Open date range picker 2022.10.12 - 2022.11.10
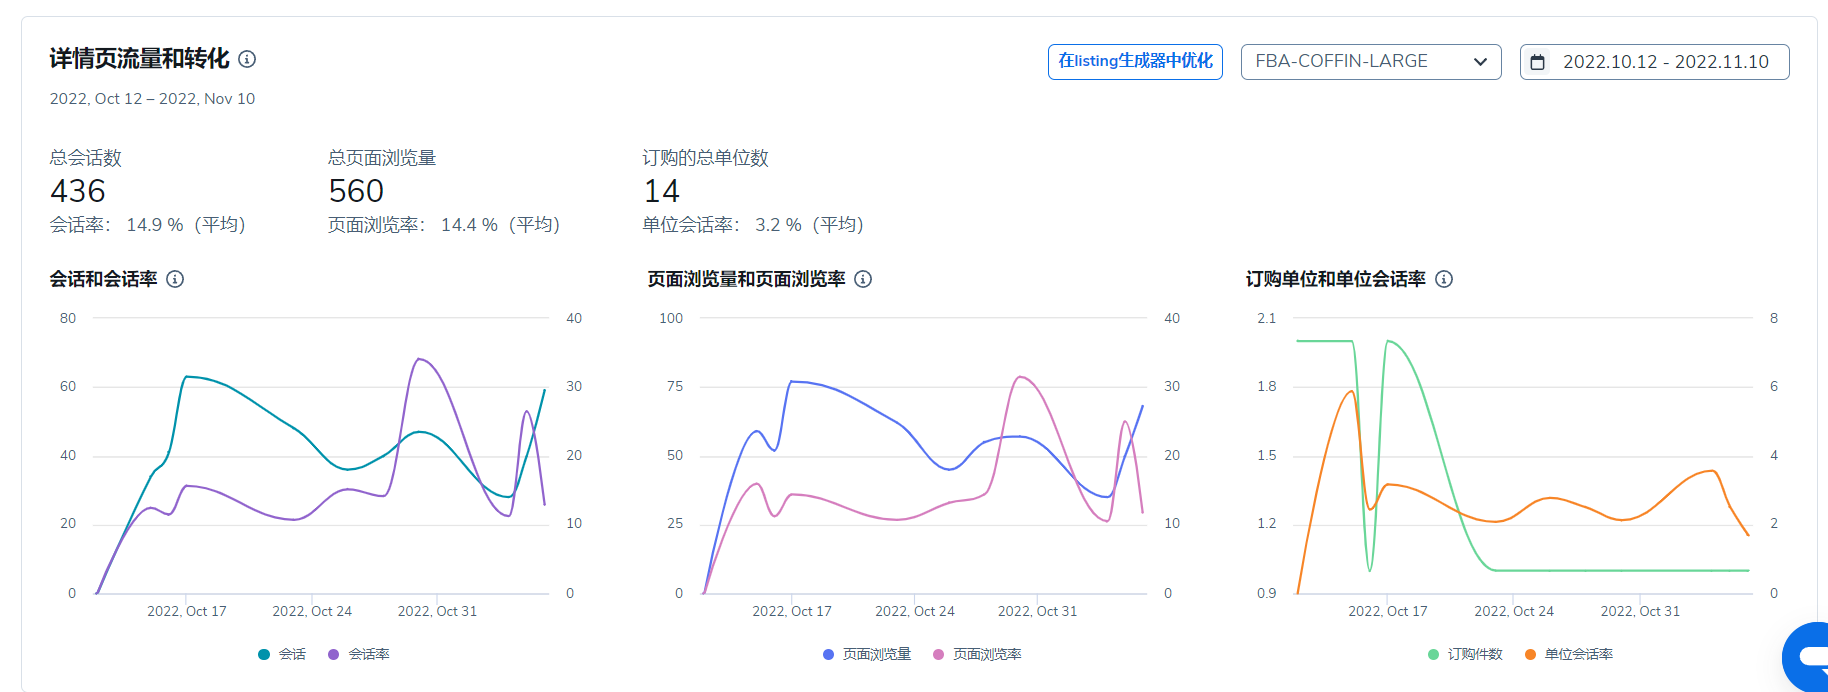The image size is (1828, 692). 1665,62
